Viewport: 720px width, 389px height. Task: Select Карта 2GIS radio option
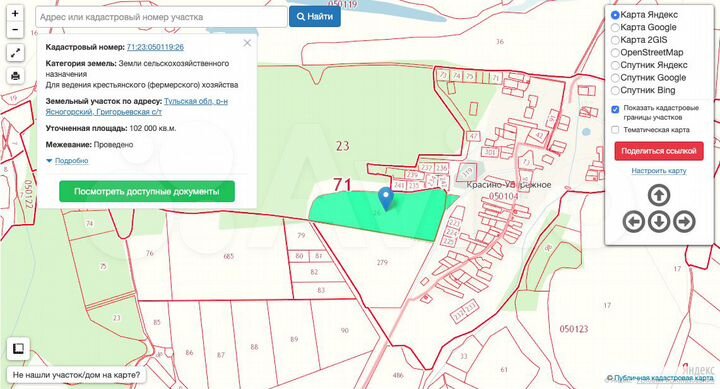tap(615, 40)
